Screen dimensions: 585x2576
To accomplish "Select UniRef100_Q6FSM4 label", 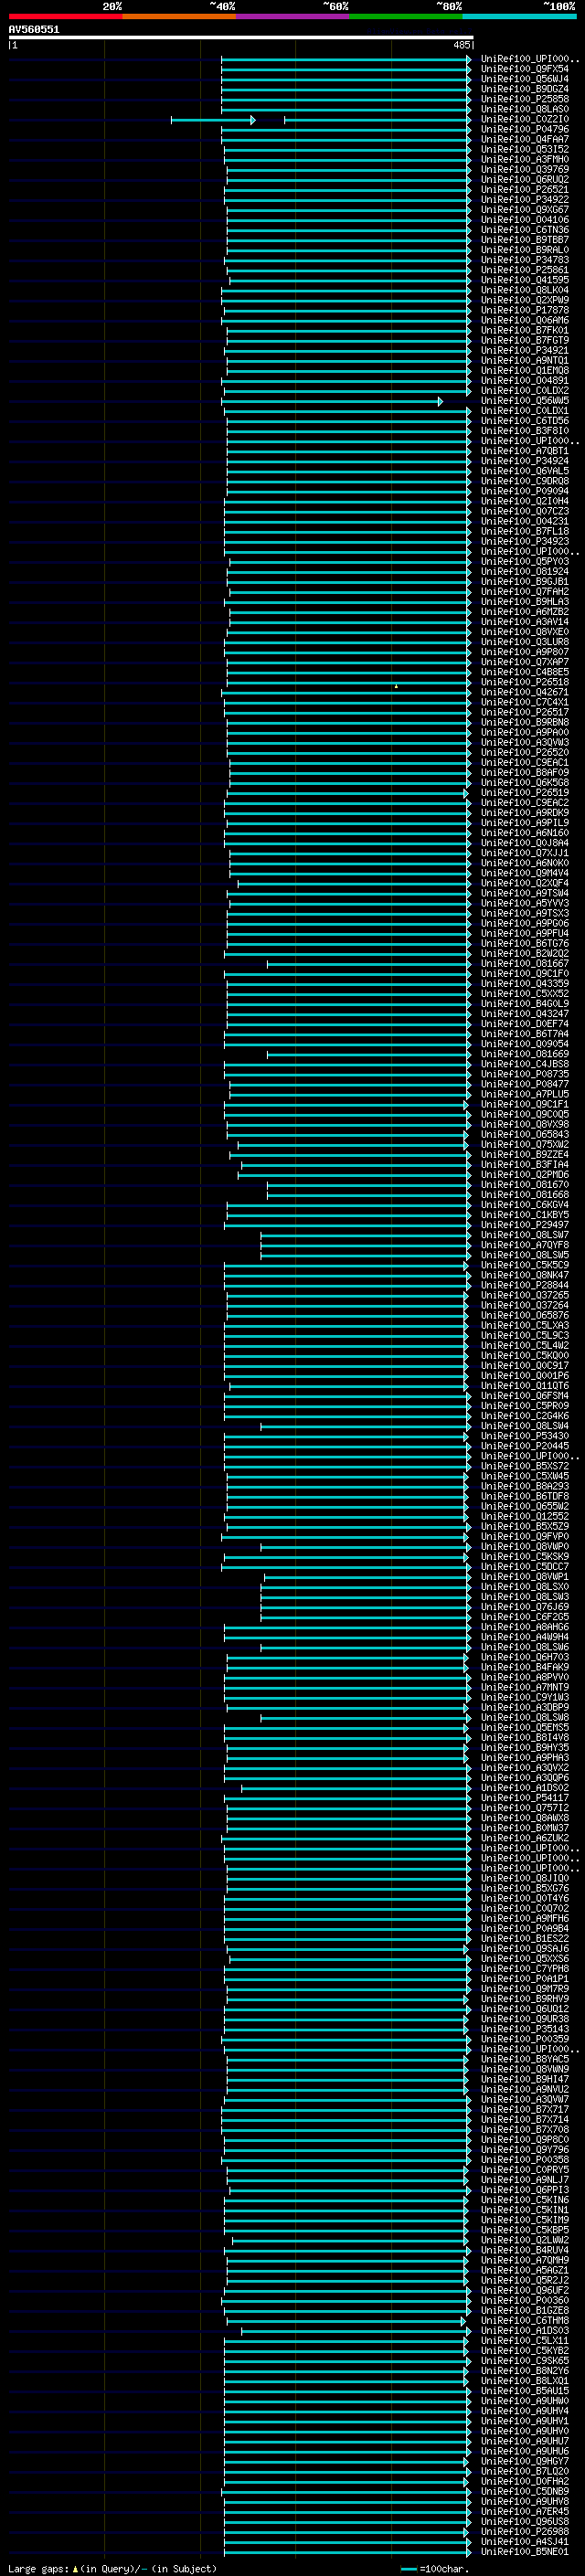I will pos(524,1395).
